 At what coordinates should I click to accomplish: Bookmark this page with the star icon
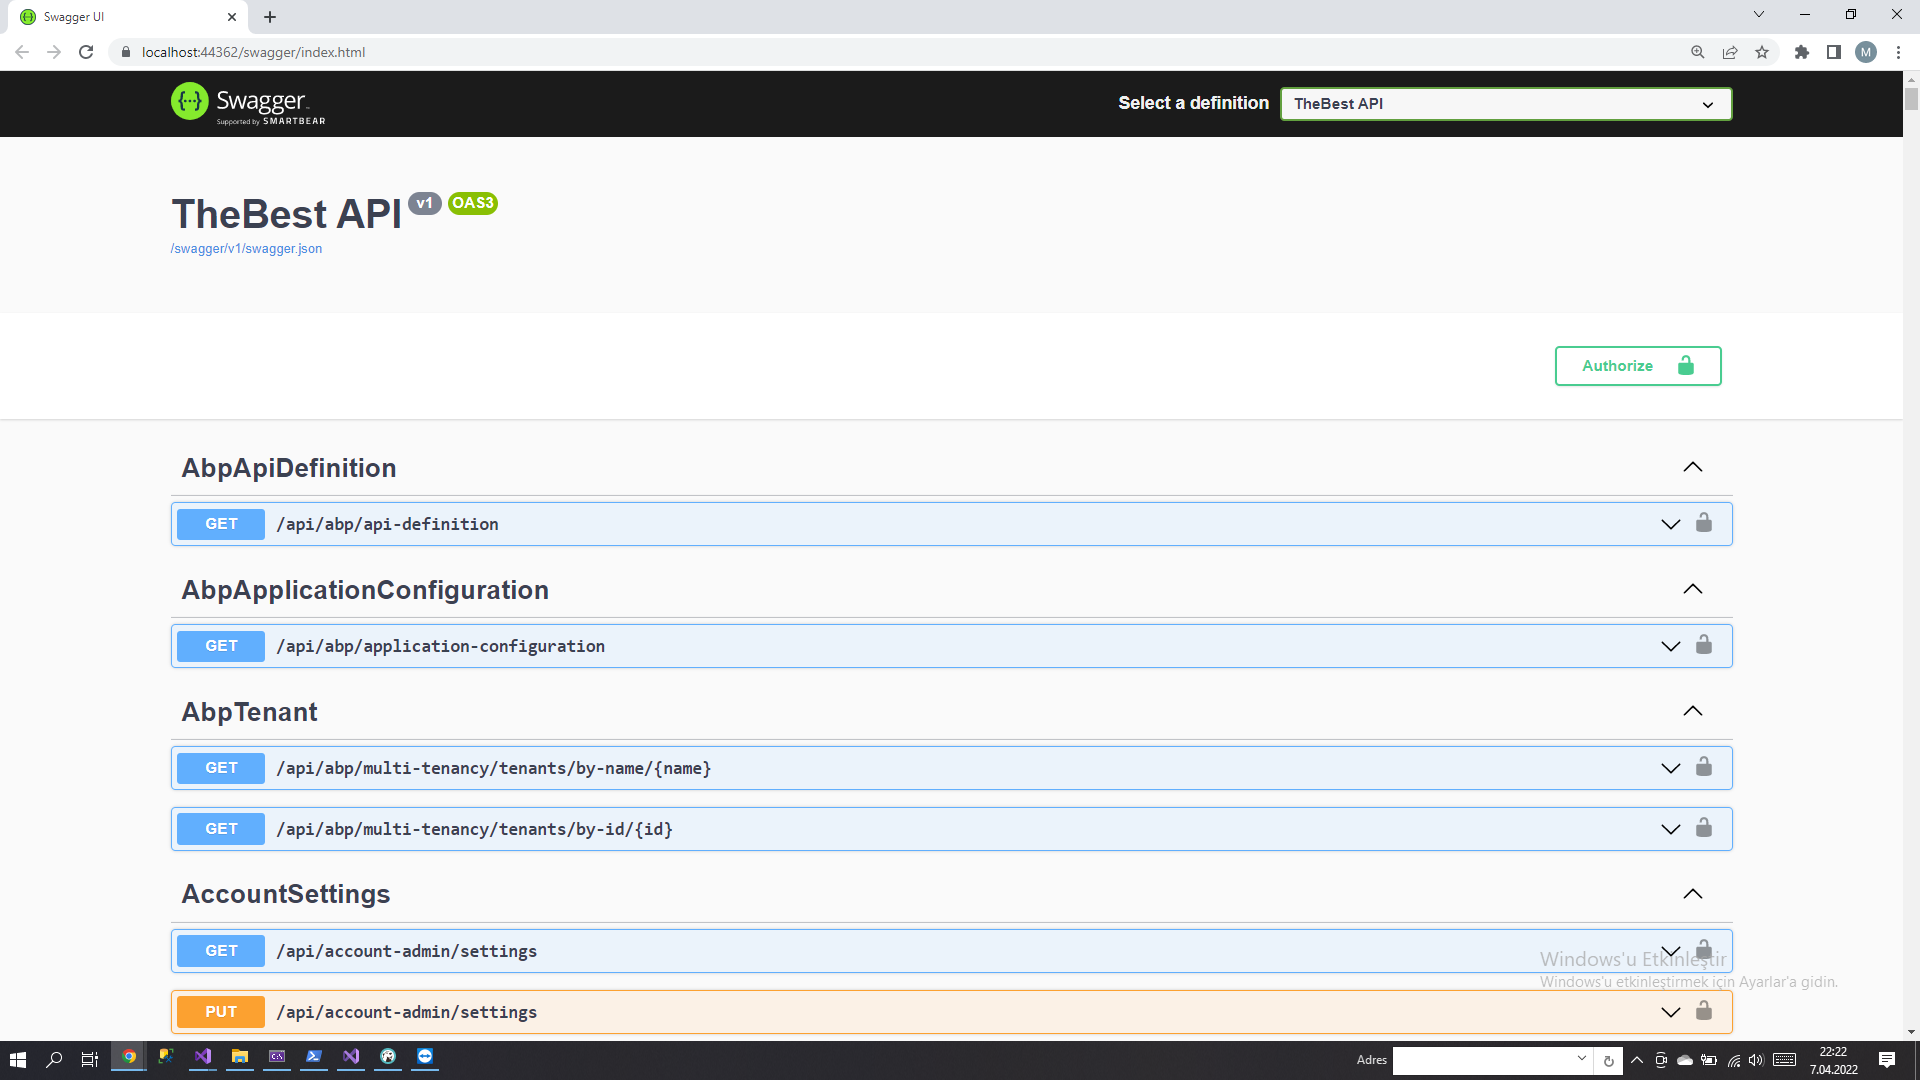(x=1762, y=52)
